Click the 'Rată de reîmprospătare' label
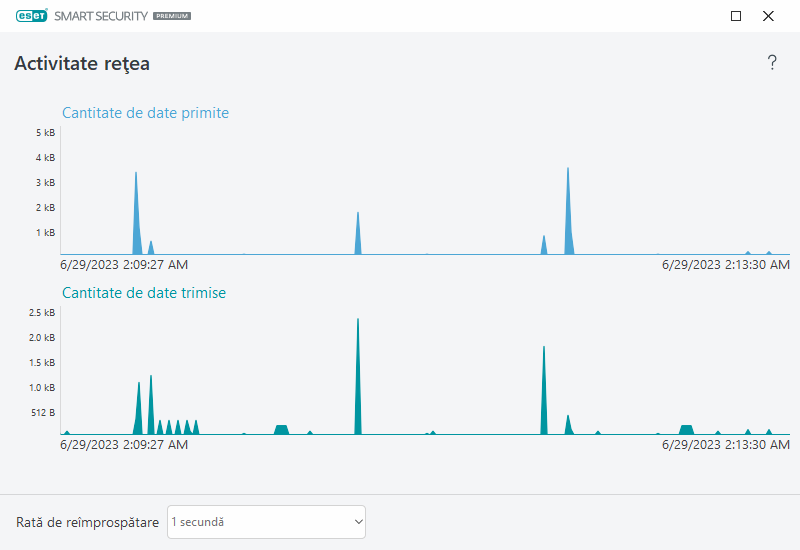This screenshot has width=800, height=550. 87,522
